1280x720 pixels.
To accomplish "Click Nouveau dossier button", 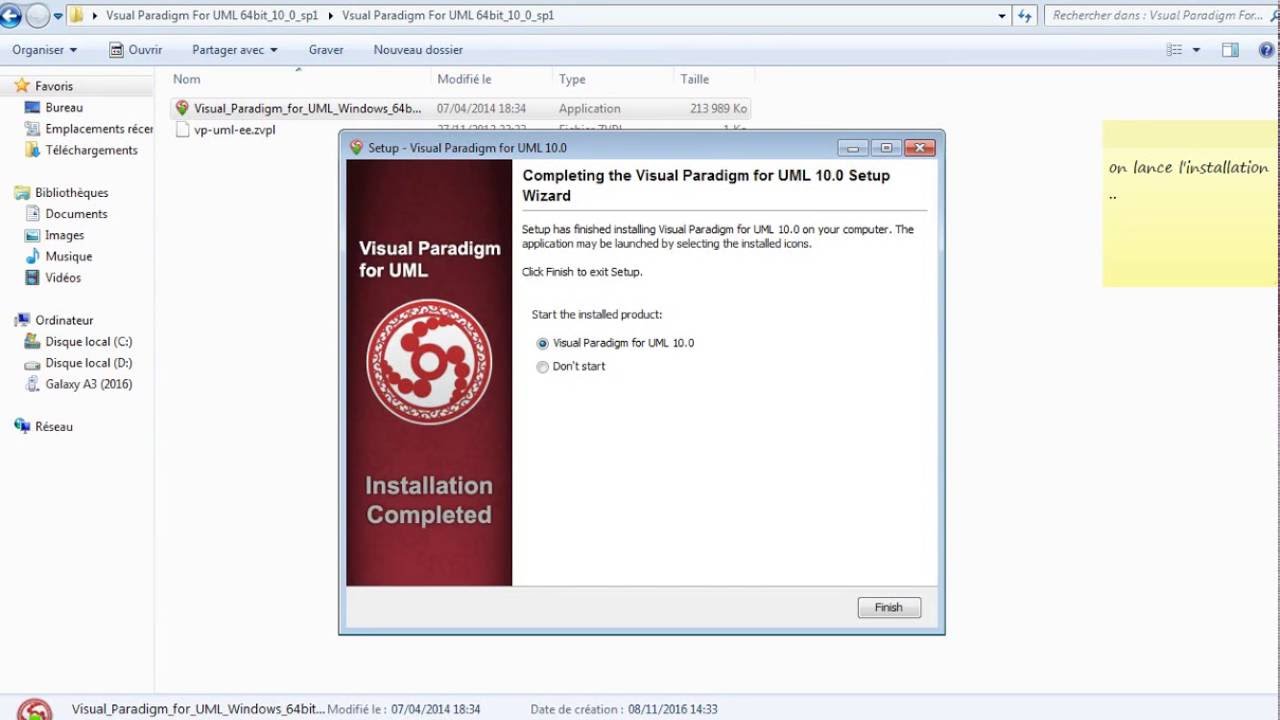I will point(418,49).
